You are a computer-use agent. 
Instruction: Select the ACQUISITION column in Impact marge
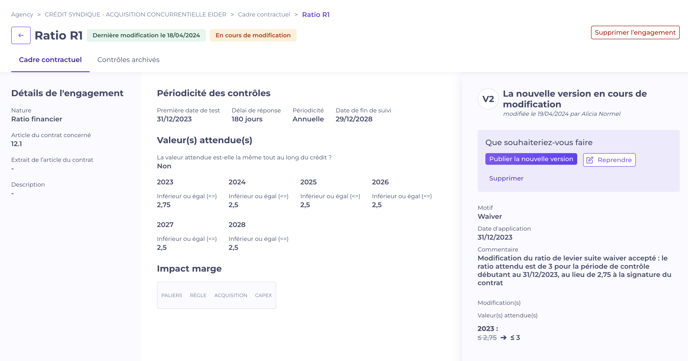pyautogui.click(x=231, y=295)
